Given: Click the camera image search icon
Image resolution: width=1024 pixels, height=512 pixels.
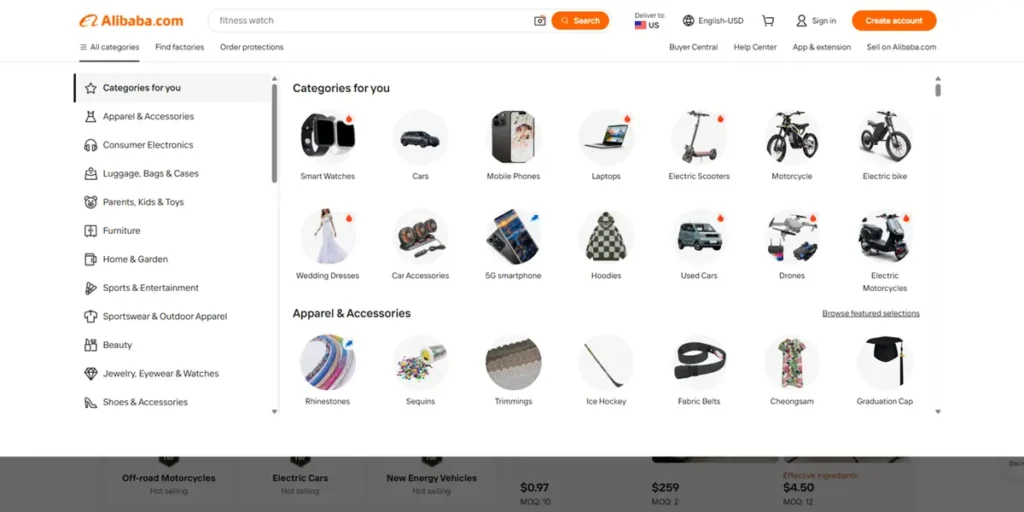Looking at the screenshot, I should (x=539, y=21).
